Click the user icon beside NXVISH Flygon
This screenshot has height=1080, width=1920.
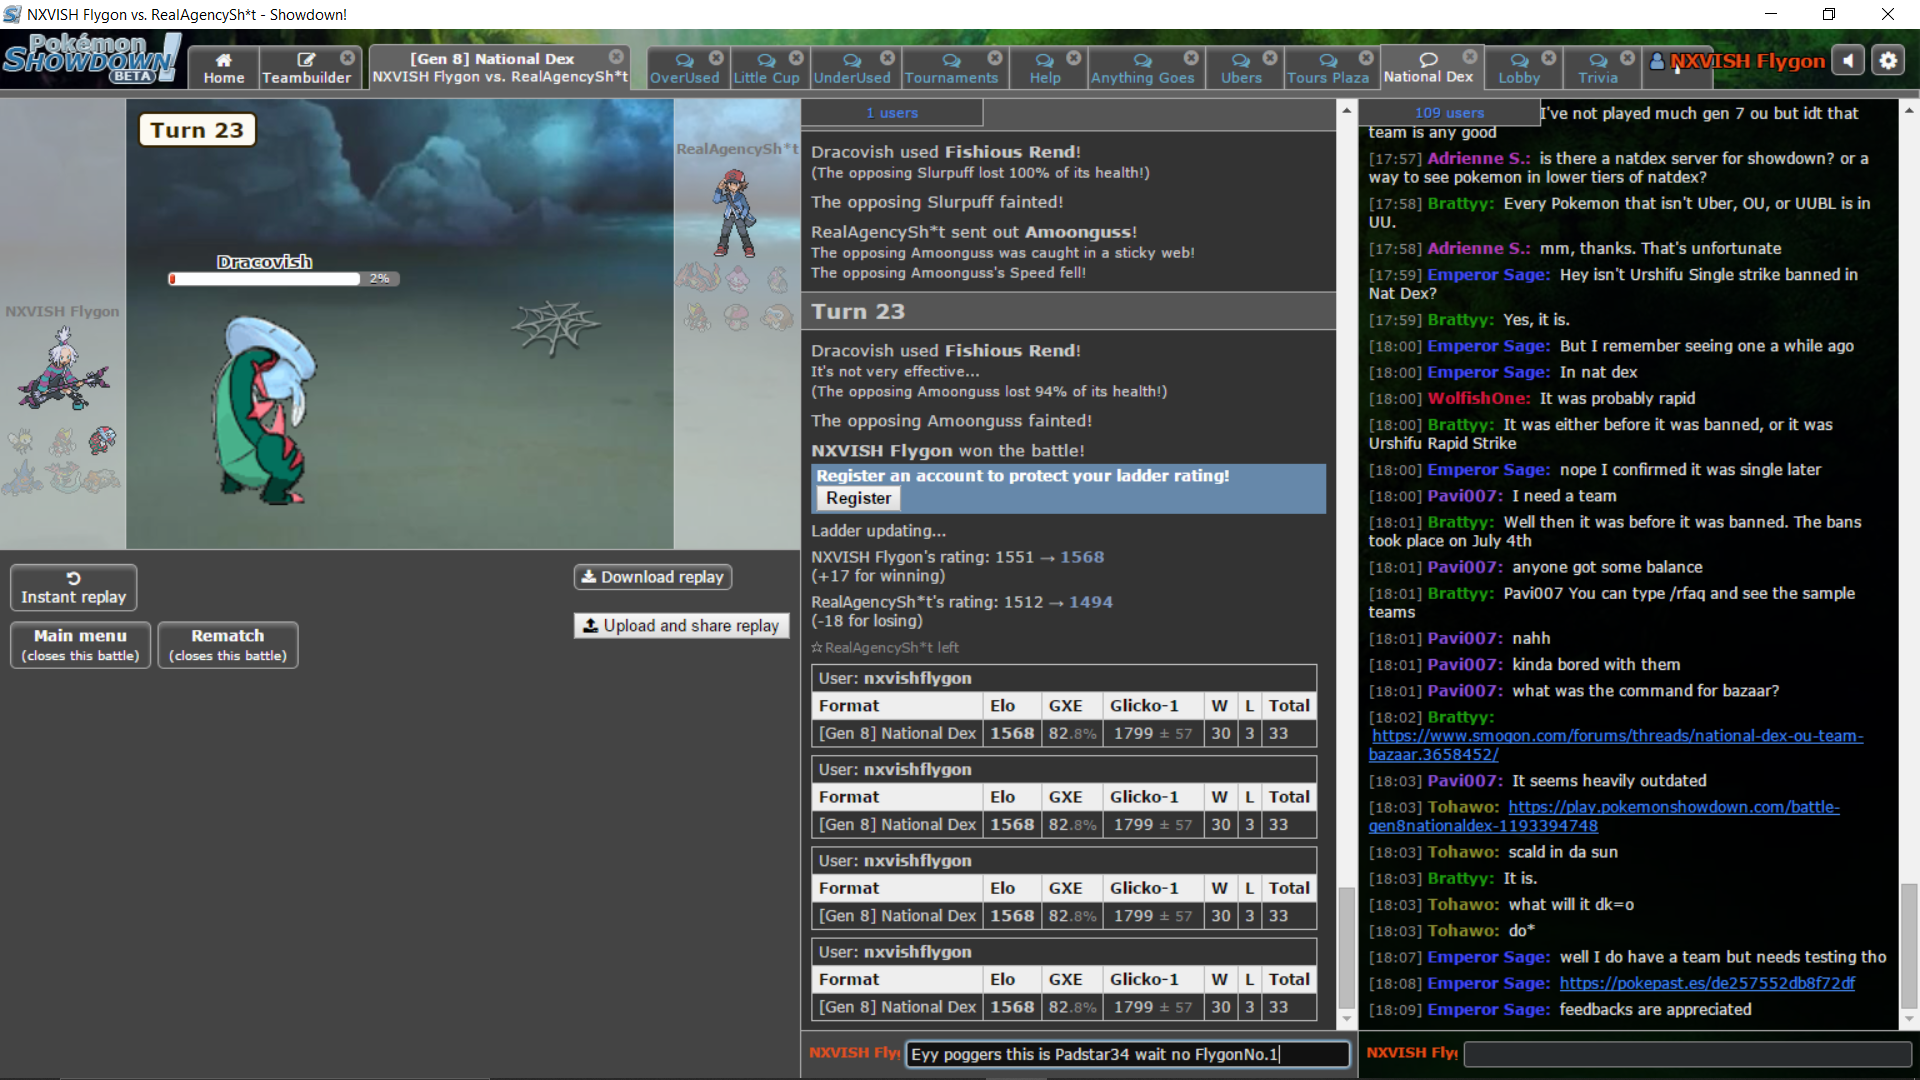point(1655,61)
